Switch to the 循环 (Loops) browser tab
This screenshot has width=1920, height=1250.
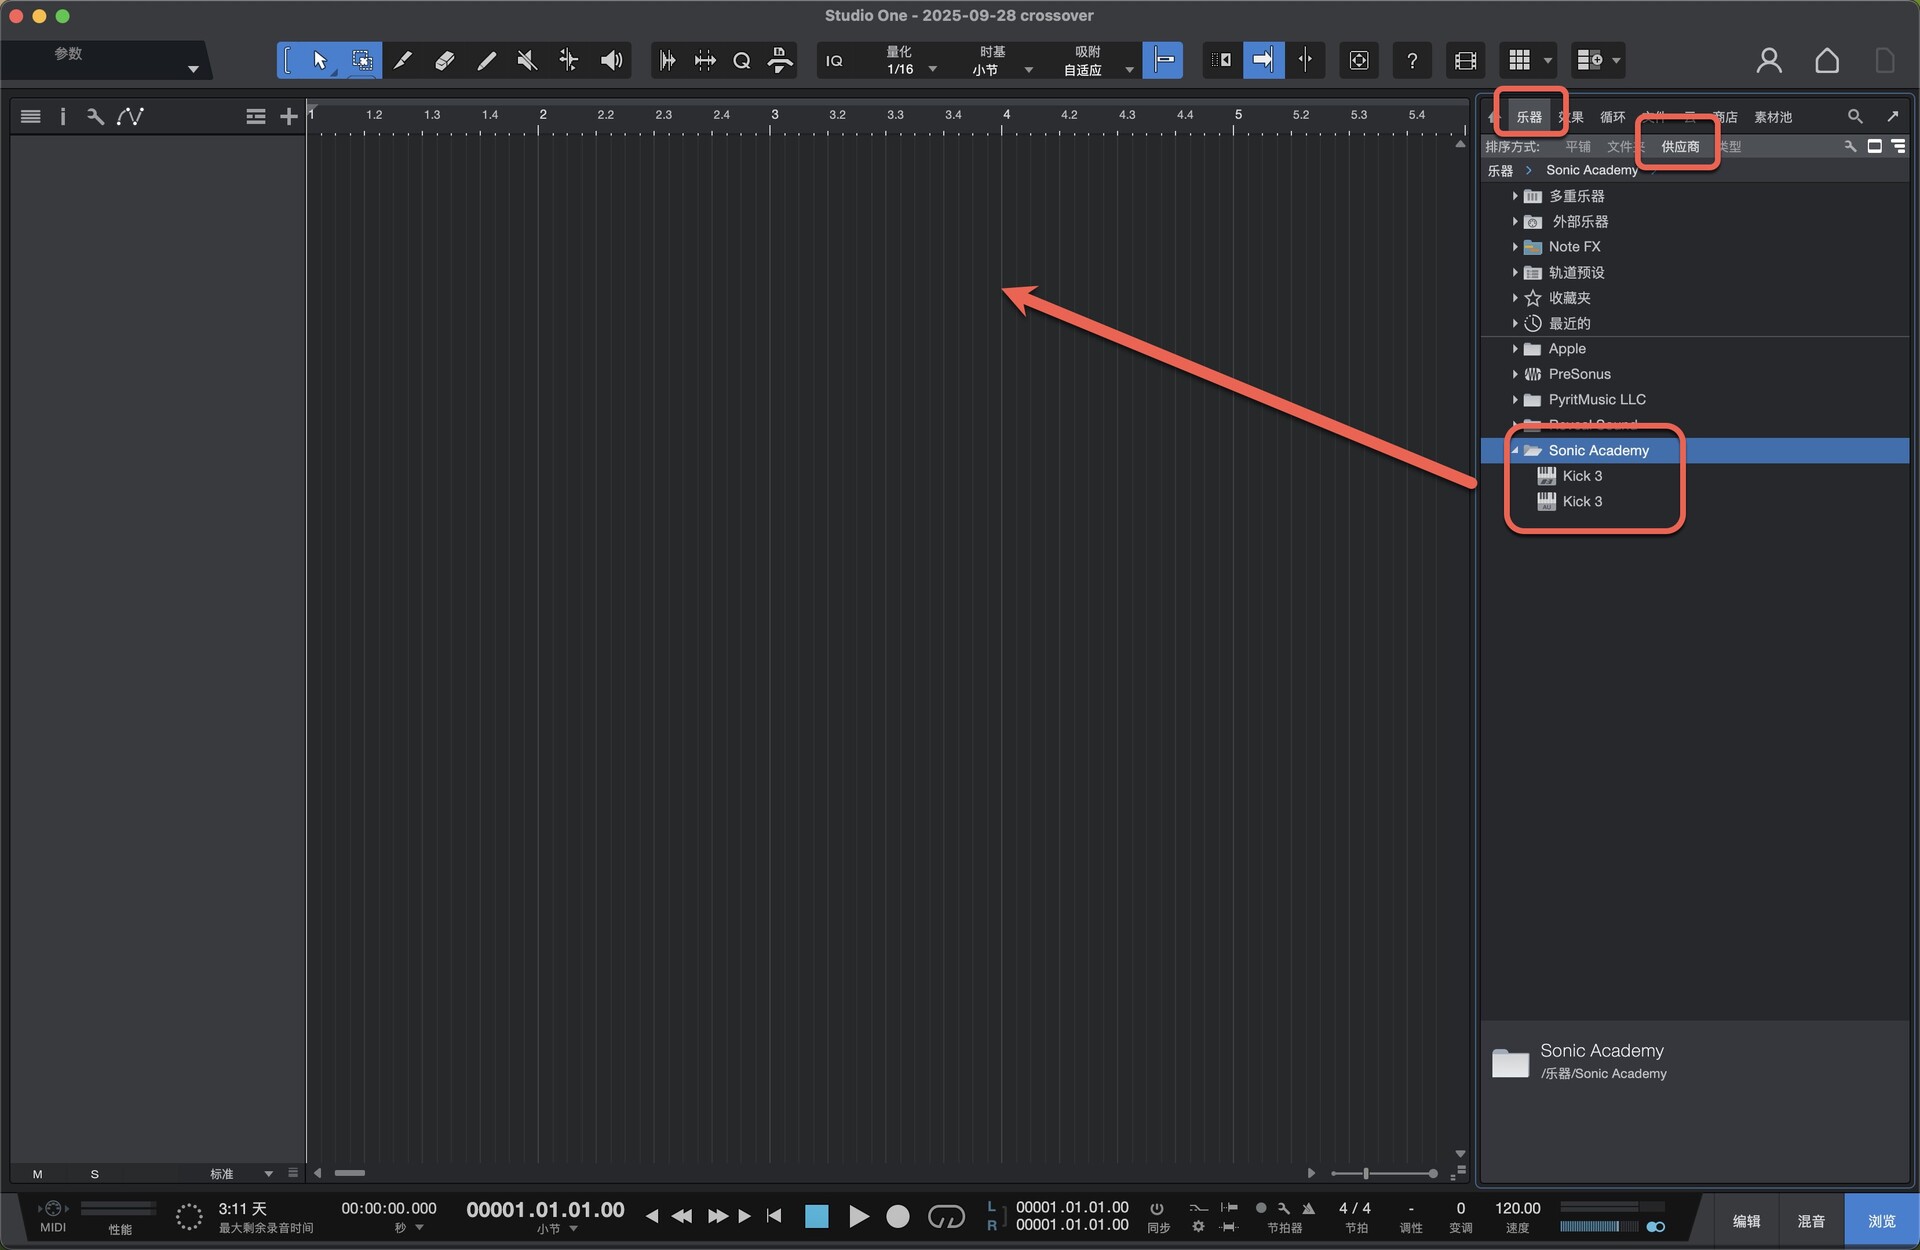click(1612, 117)
